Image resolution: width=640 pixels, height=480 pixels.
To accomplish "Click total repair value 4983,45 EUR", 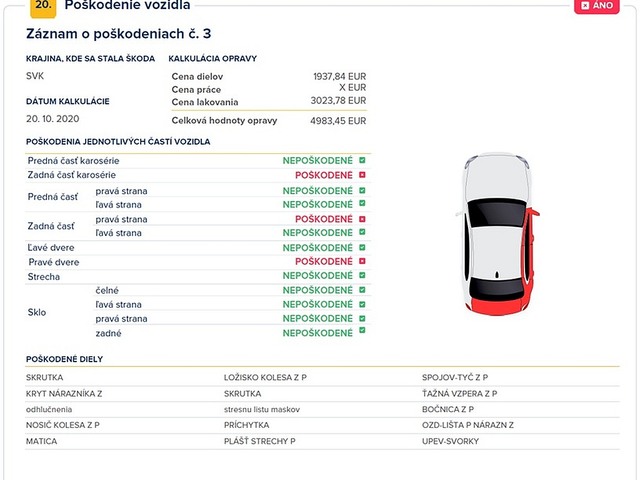I will coord(338,121).
